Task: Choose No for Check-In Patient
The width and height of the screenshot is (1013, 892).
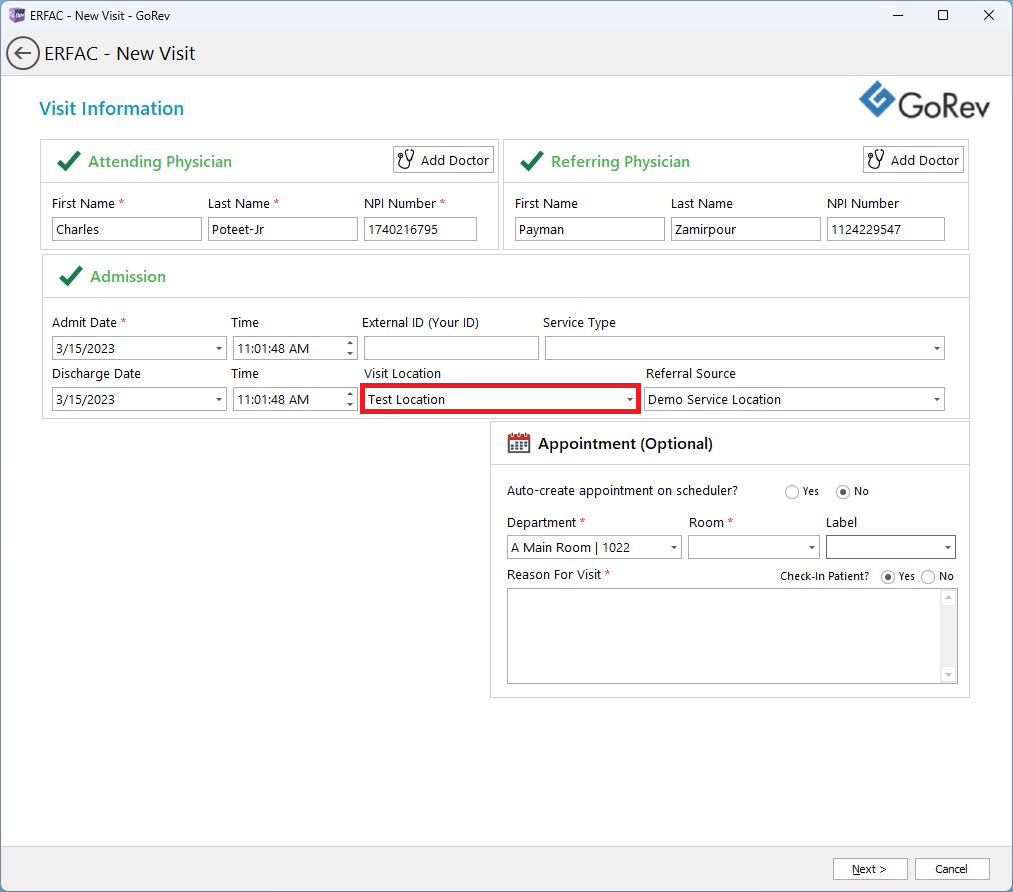Action: pyautogui.click(x=928, y=577)
